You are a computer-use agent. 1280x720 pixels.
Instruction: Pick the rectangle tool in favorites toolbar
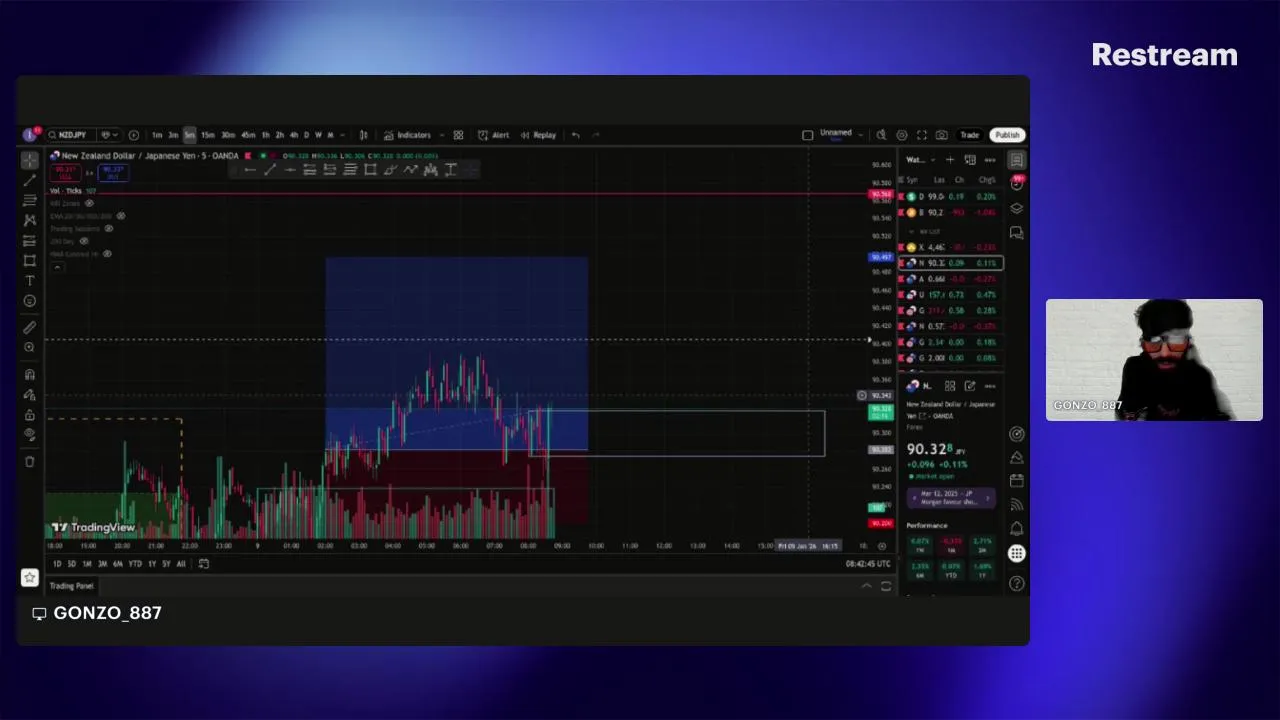point(370,170)
